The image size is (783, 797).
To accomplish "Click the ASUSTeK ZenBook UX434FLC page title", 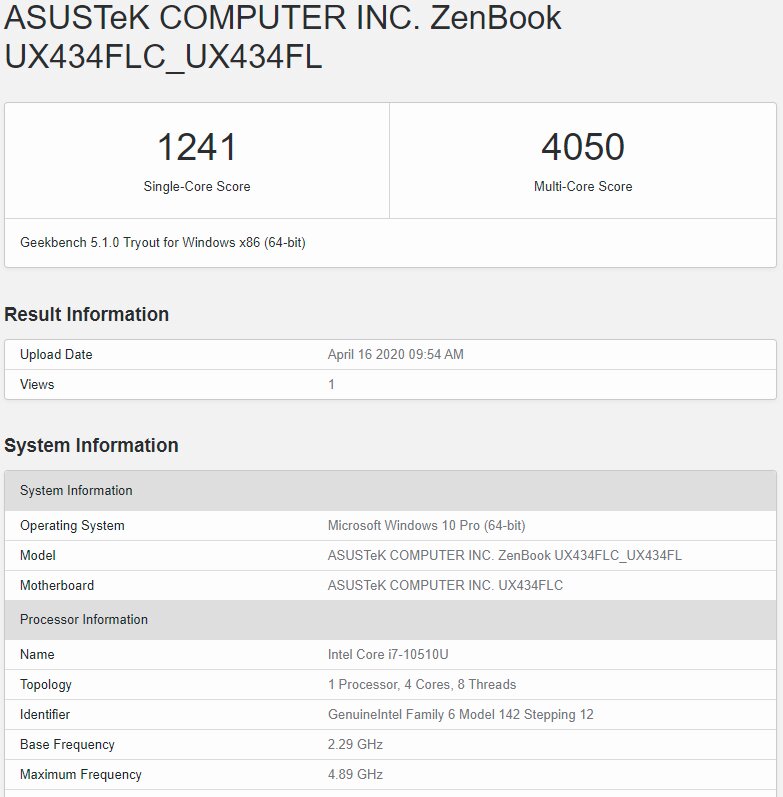I will click(283, 37).
